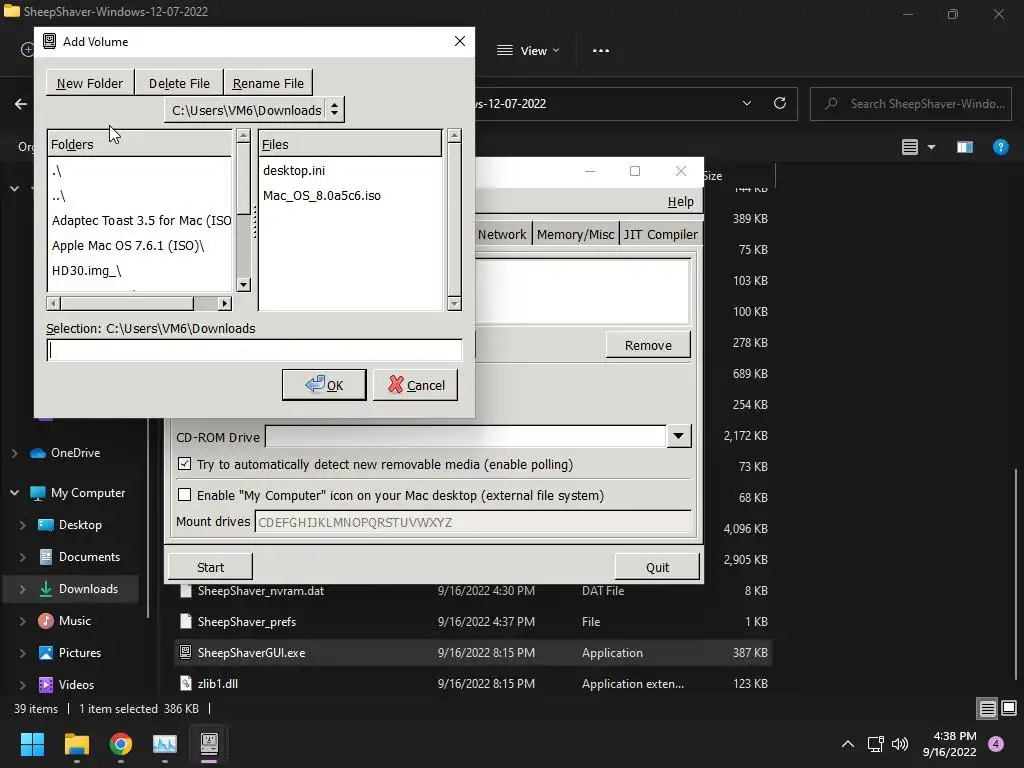Click the Mount drives field
Screen dimensions: 1024x768
(x=473, y=522)
